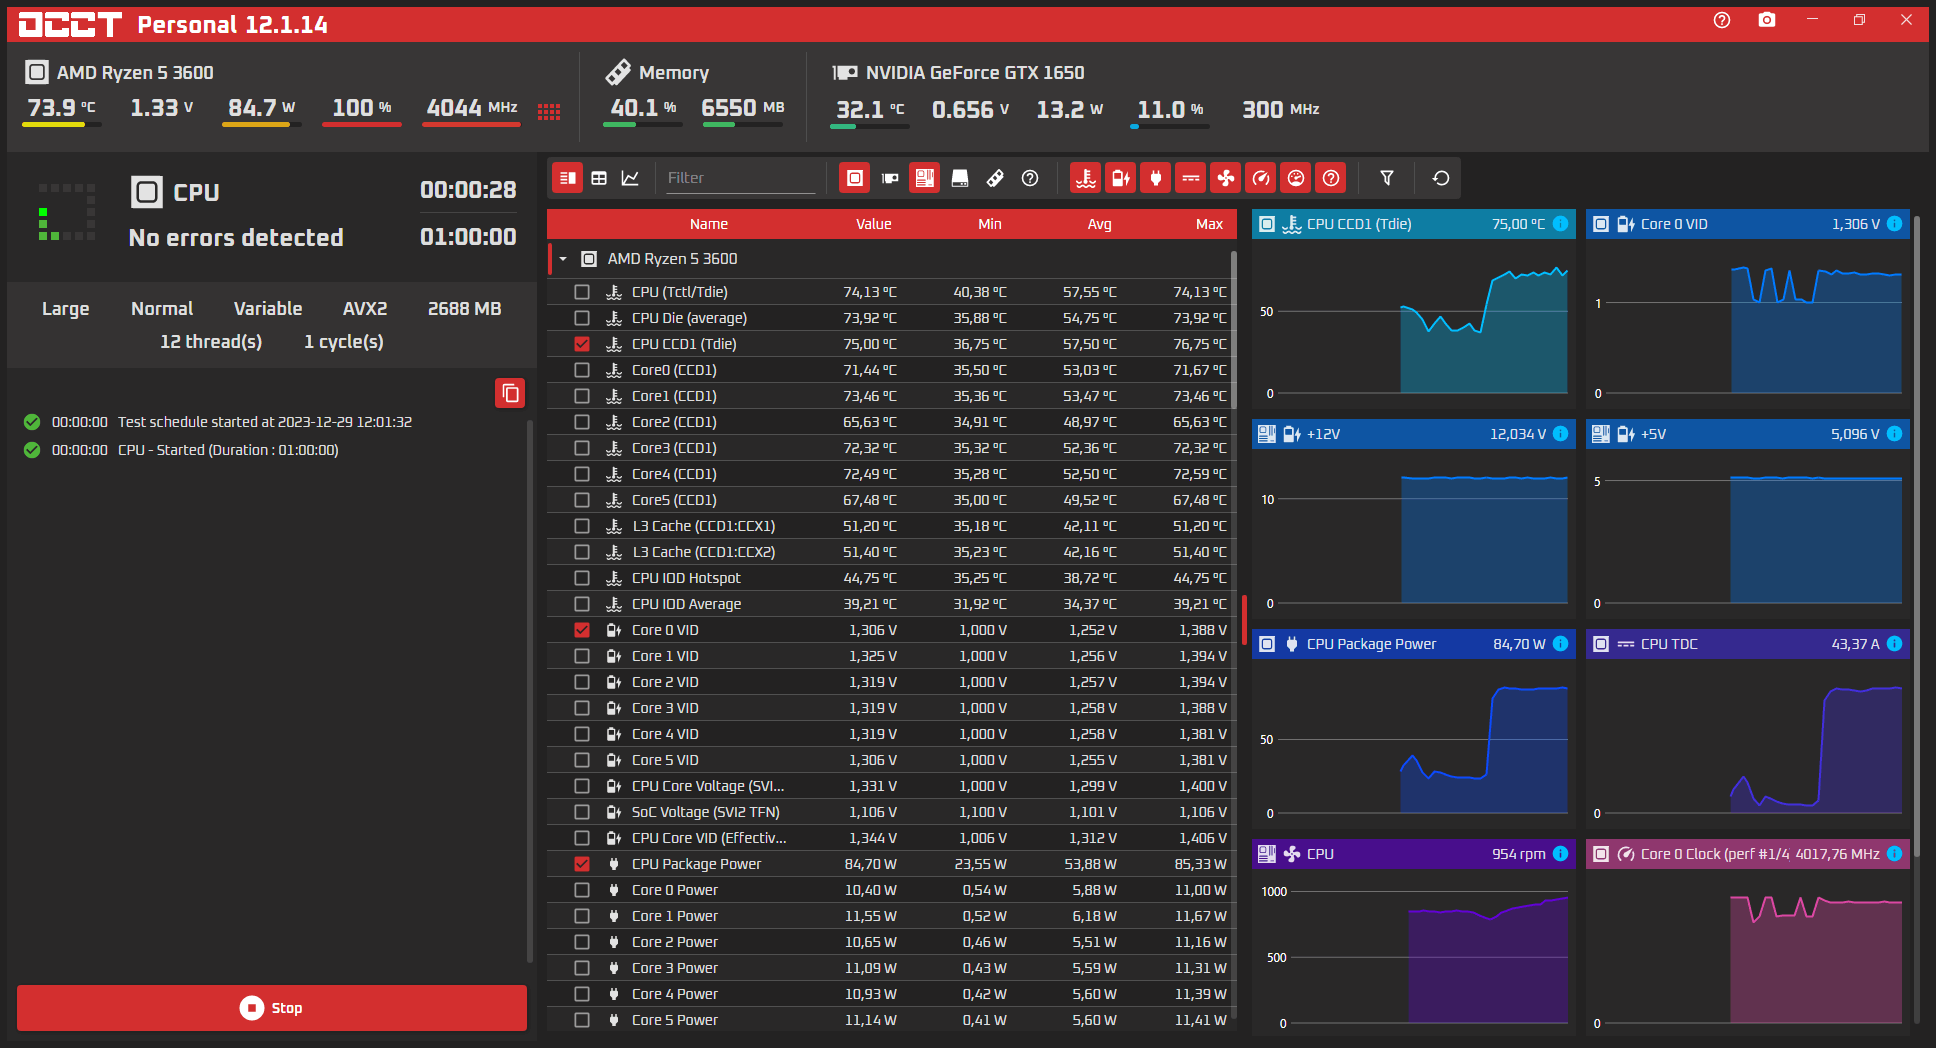Copy the test log to clipboard
1936x1048 pixels.
pos(510,393)
